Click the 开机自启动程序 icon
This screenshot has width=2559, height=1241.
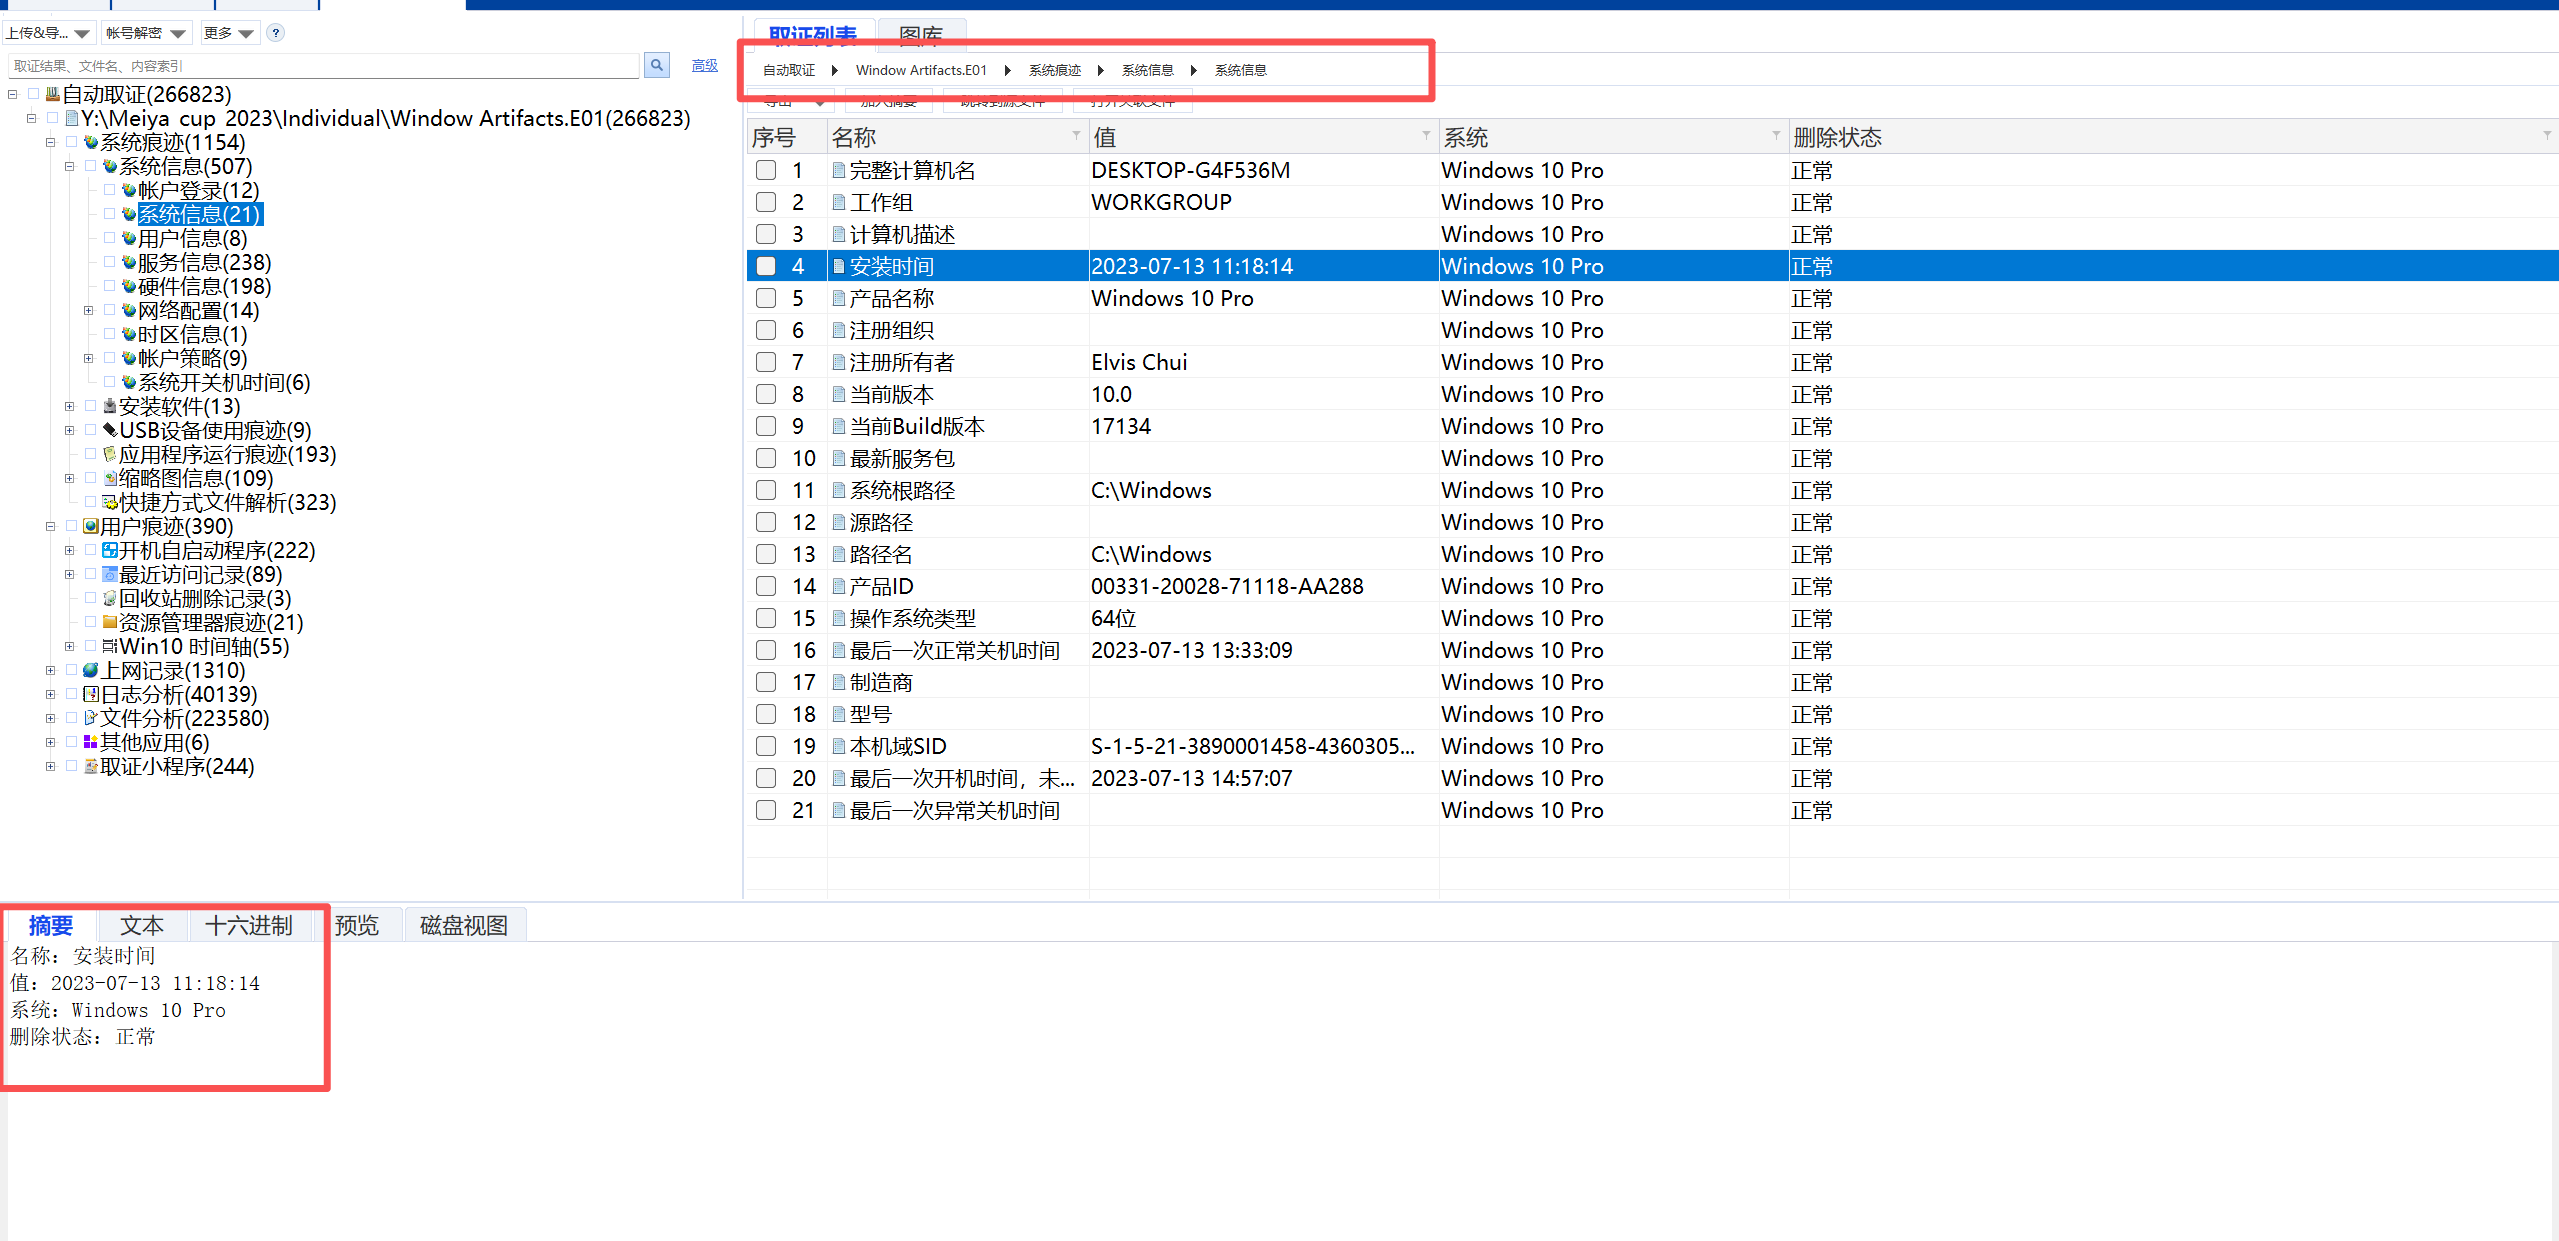coord(110,551)
